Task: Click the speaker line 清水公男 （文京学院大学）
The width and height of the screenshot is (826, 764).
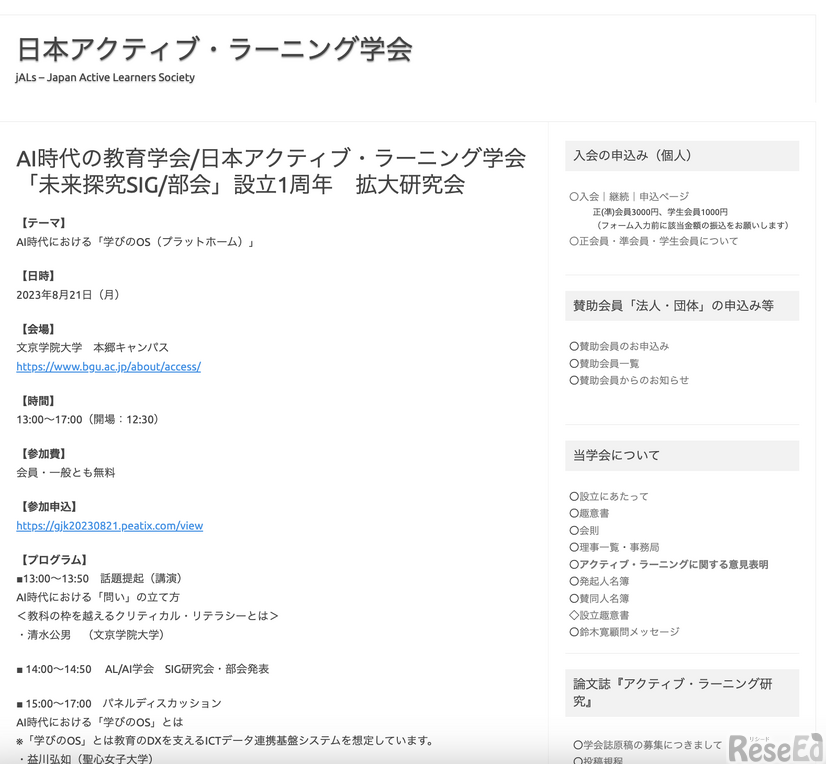Action: (x=91, y=635)
